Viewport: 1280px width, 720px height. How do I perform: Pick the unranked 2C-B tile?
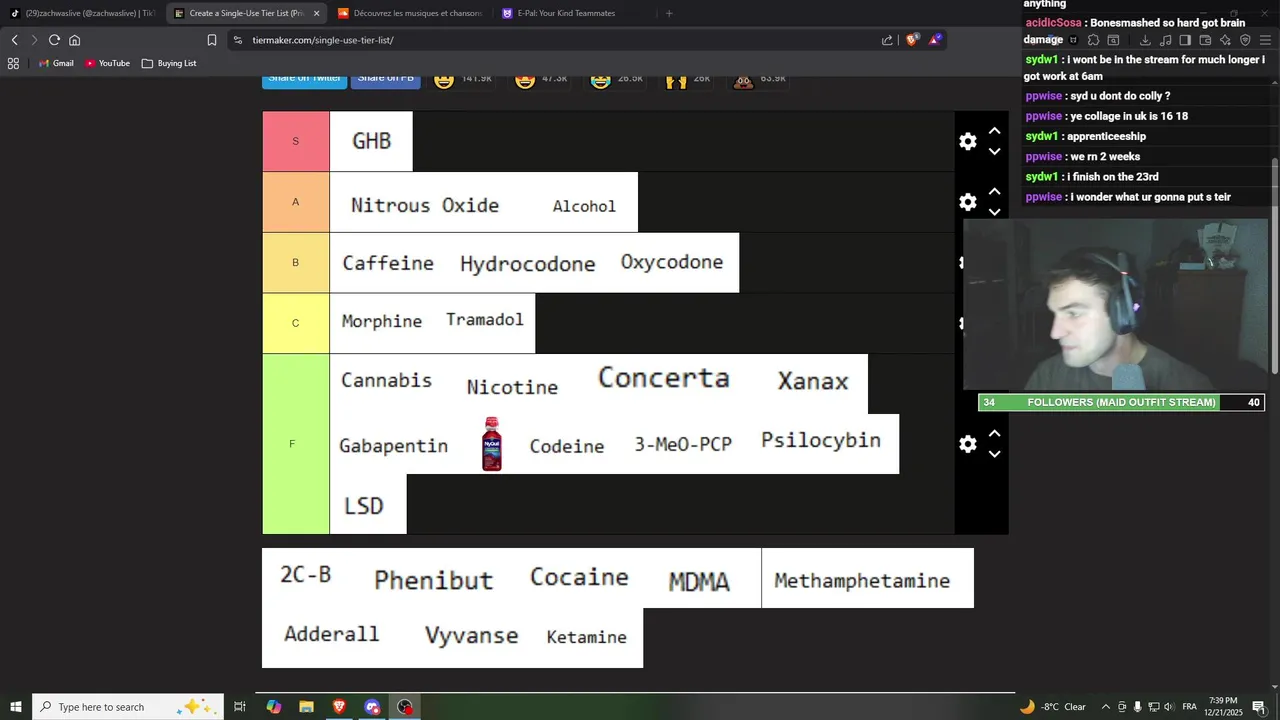(305, 575)
